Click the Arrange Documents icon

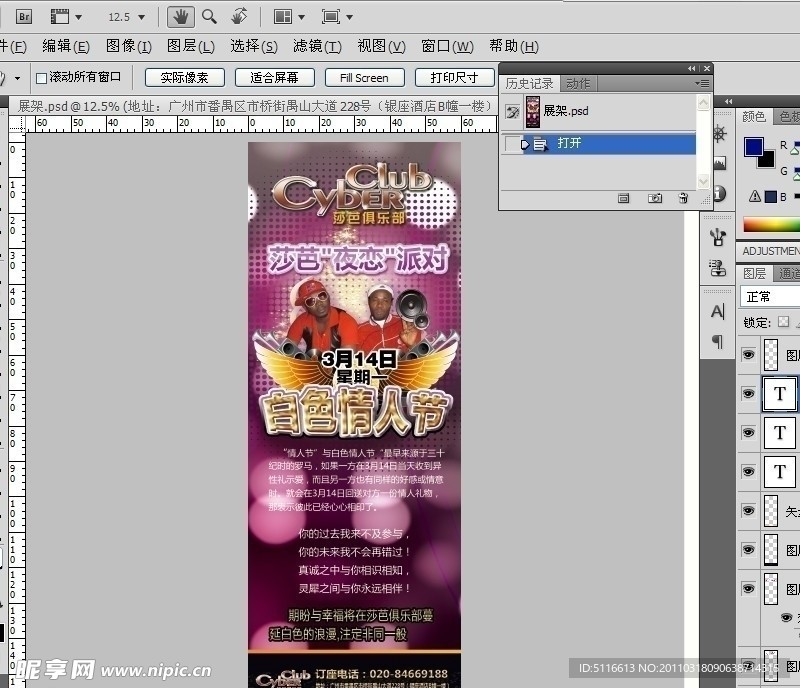[283, 17]
